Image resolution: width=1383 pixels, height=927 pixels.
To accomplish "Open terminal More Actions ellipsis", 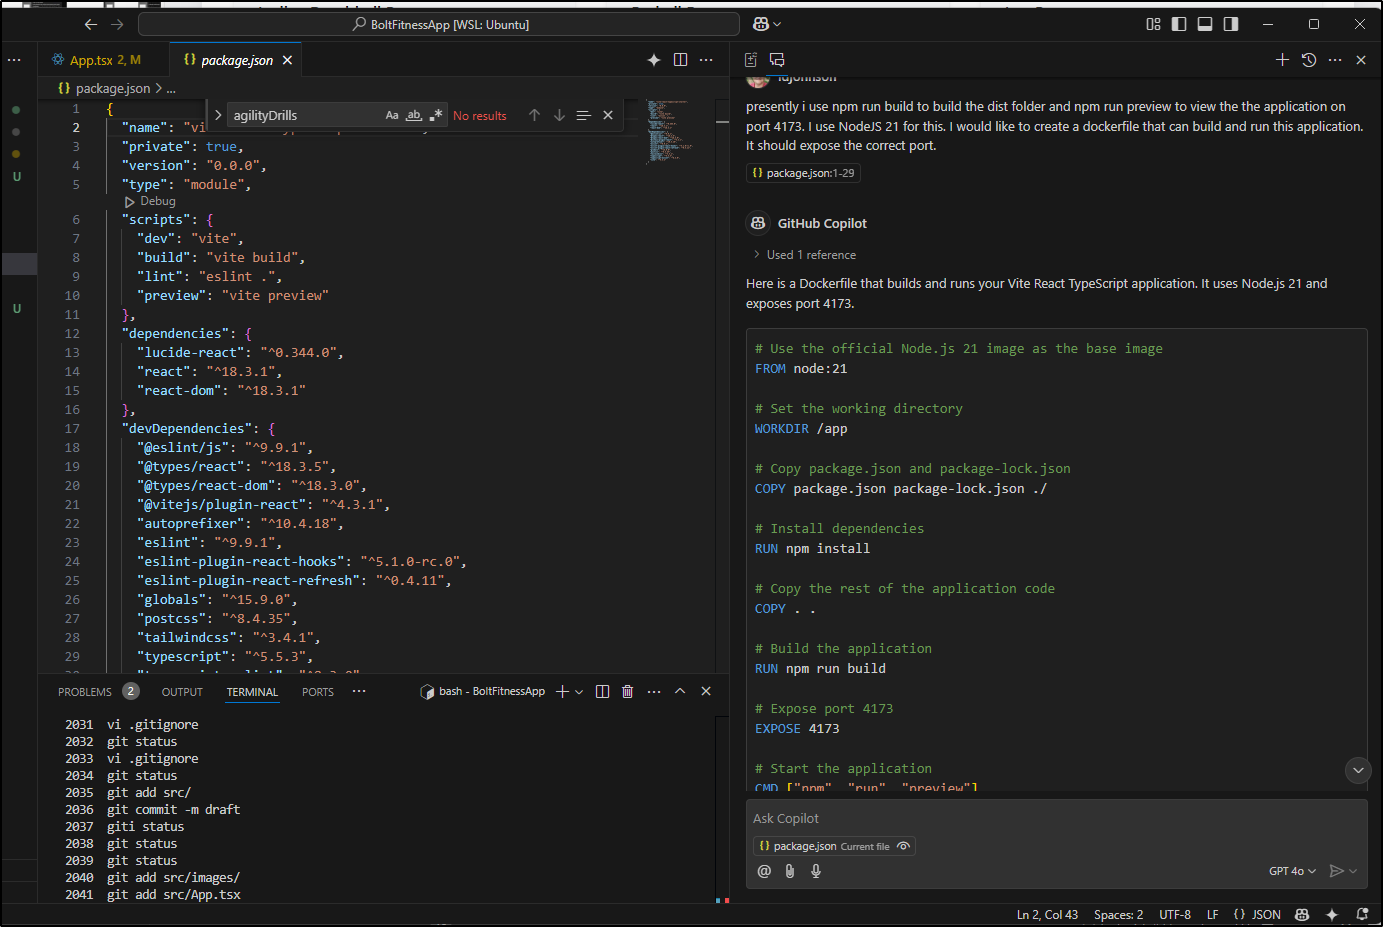I will pos(654,691).
